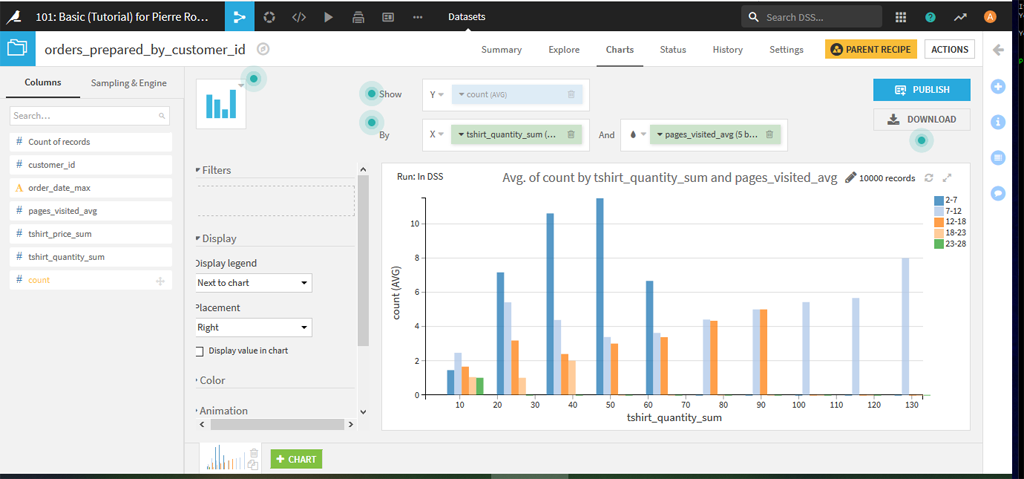Click the columns Search field
1024x479 pixels.
point(89,116)
